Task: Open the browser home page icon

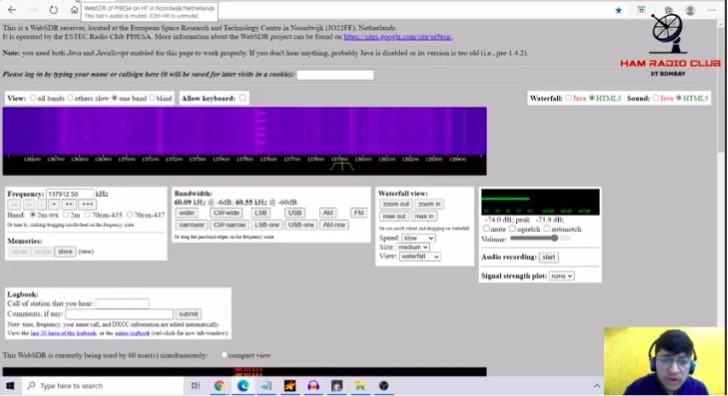Action: tap(74, 10)
